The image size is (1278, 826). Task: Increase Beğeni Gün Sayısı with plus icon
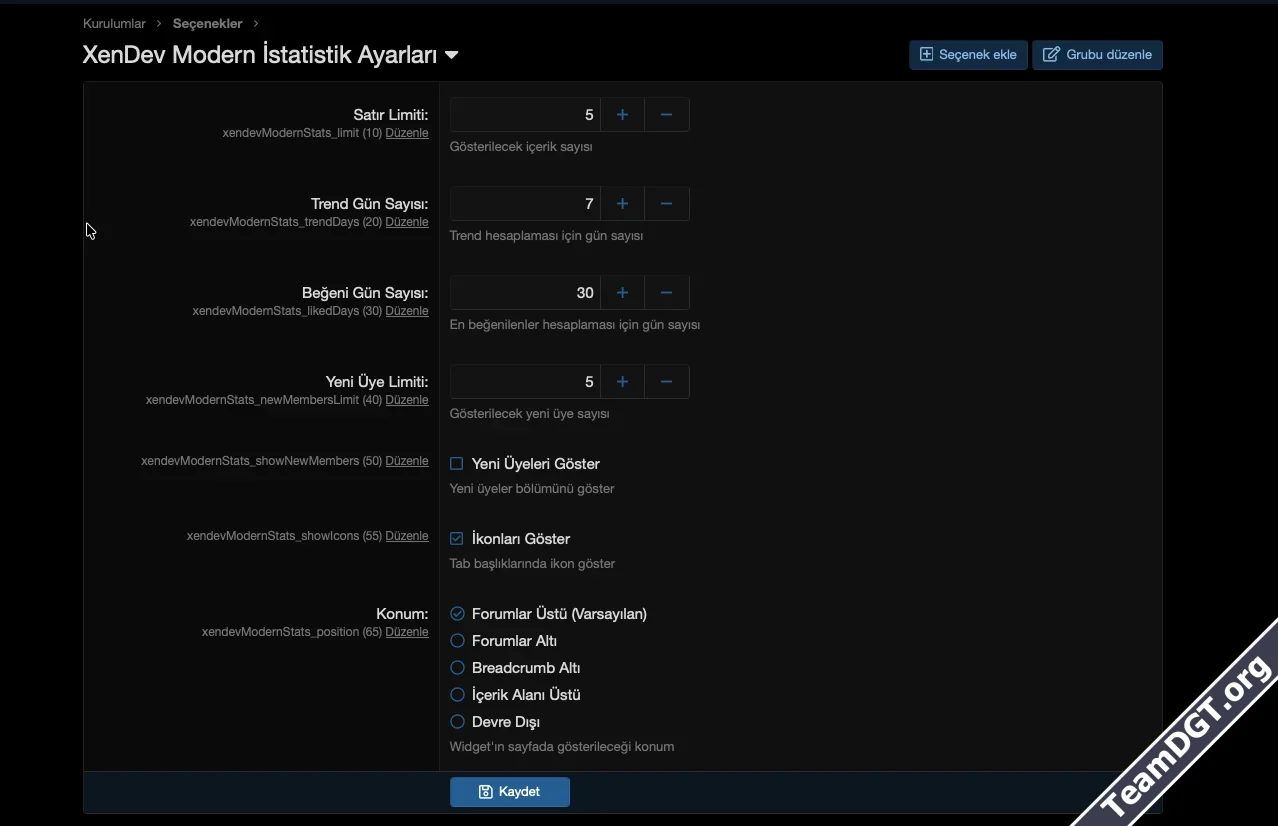(622, 293)
